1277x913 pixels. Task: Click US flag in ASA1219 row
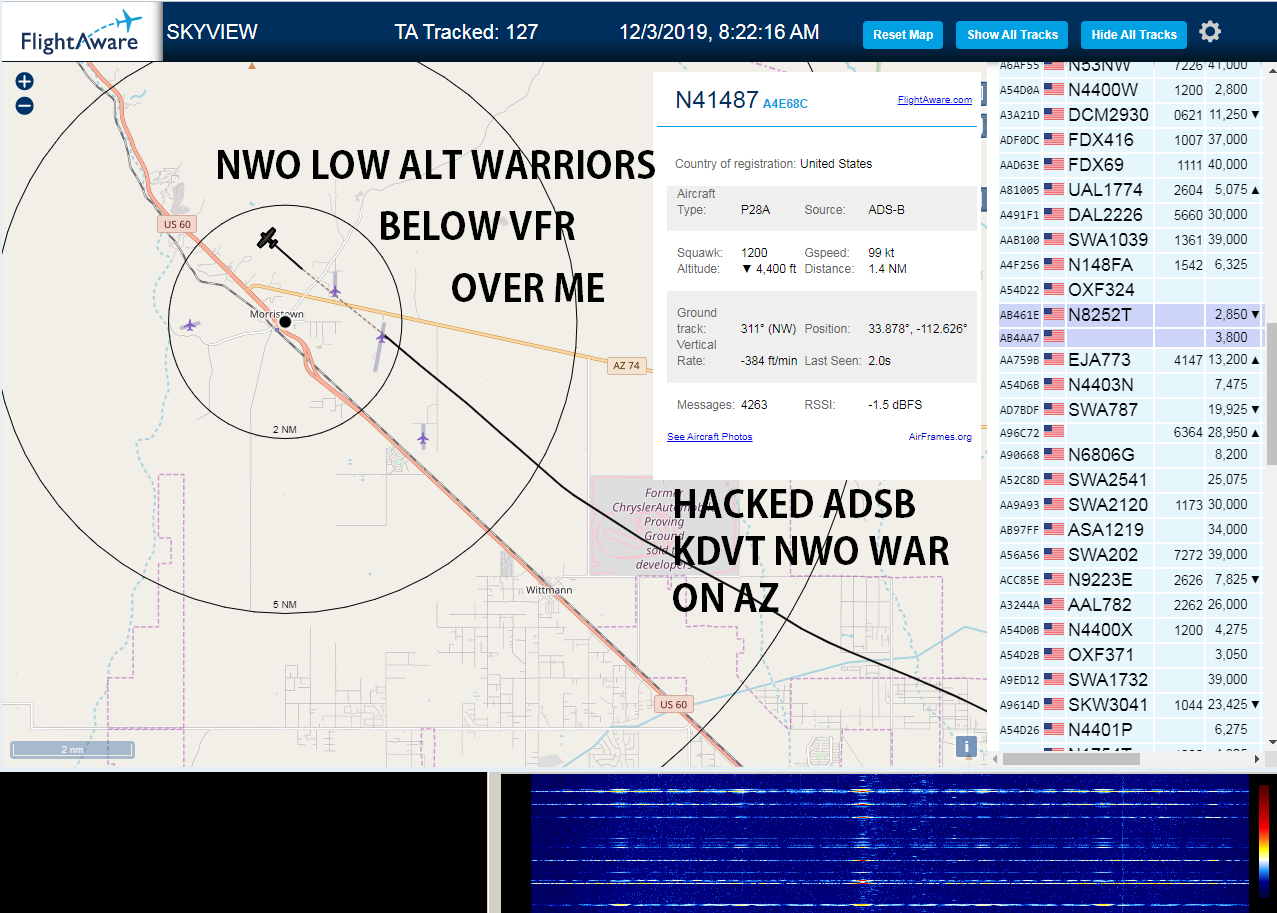tap(1054, 530)
